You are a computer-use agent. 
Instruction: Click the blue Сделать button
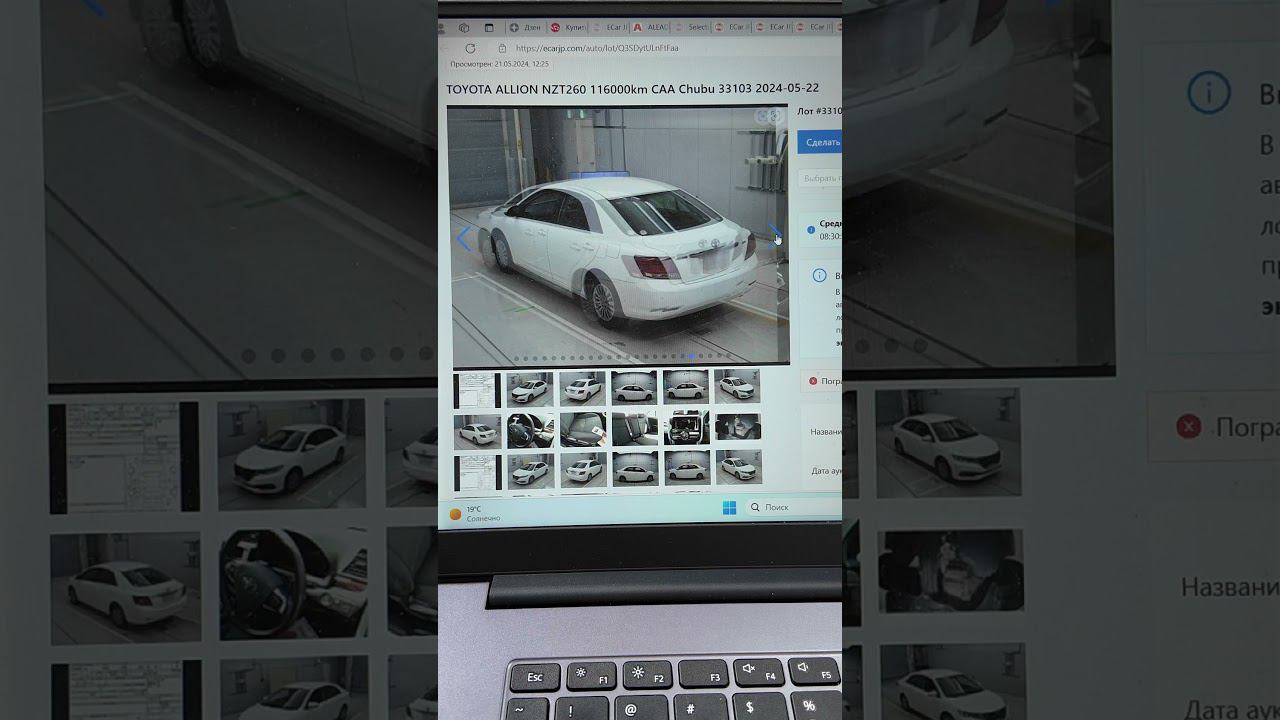coord(821,143)
